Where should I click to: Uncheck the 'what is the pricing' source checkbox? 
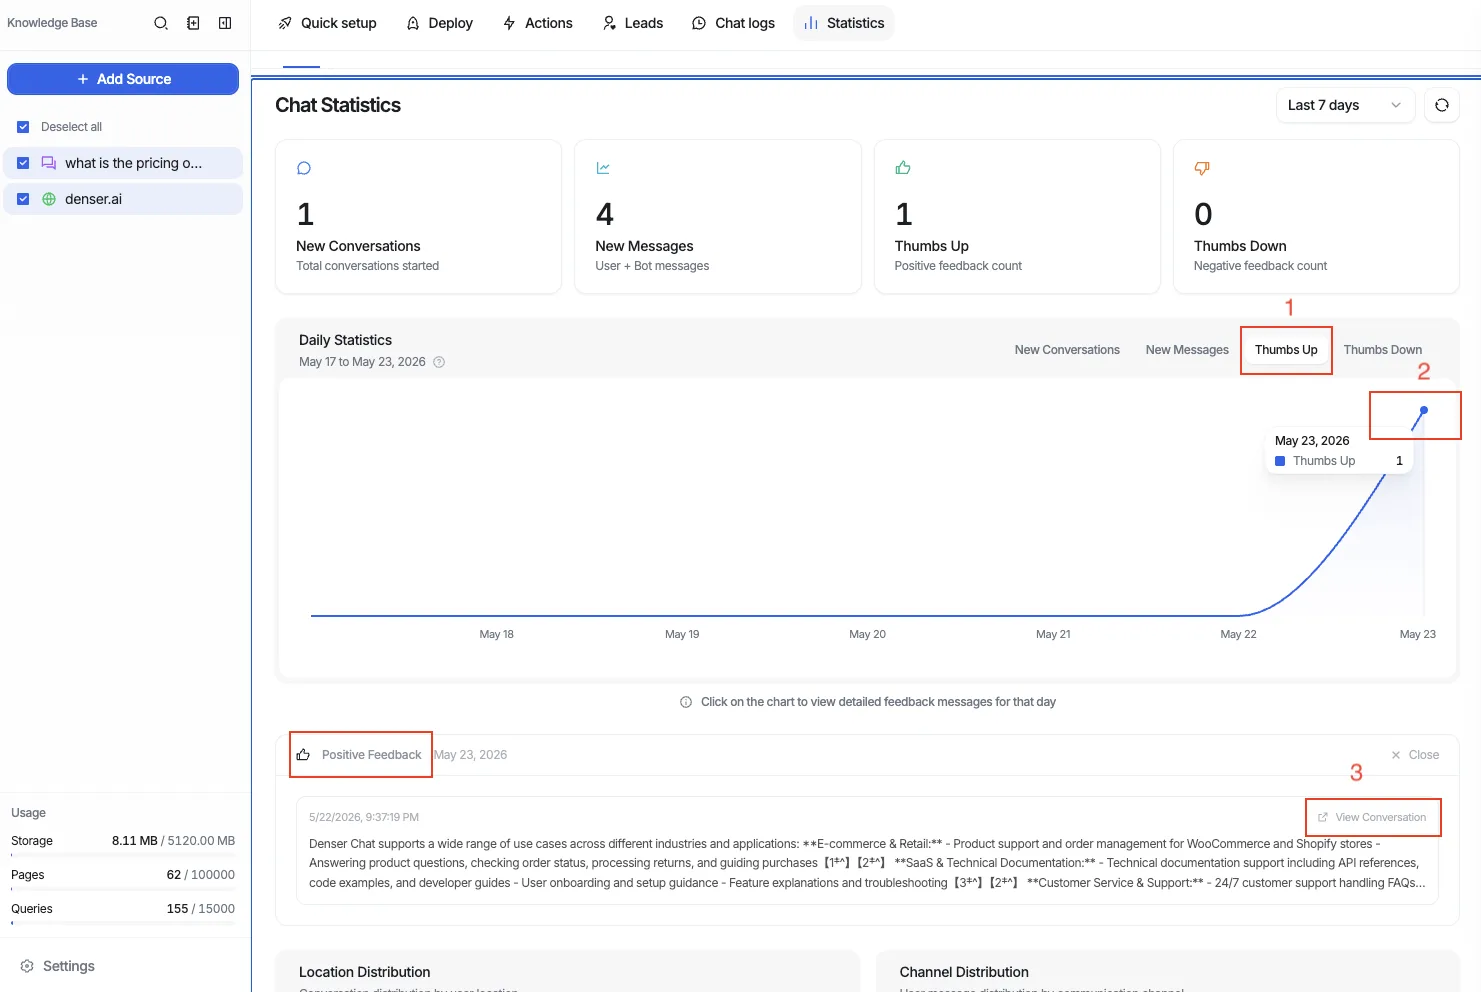tap(23, 163)
